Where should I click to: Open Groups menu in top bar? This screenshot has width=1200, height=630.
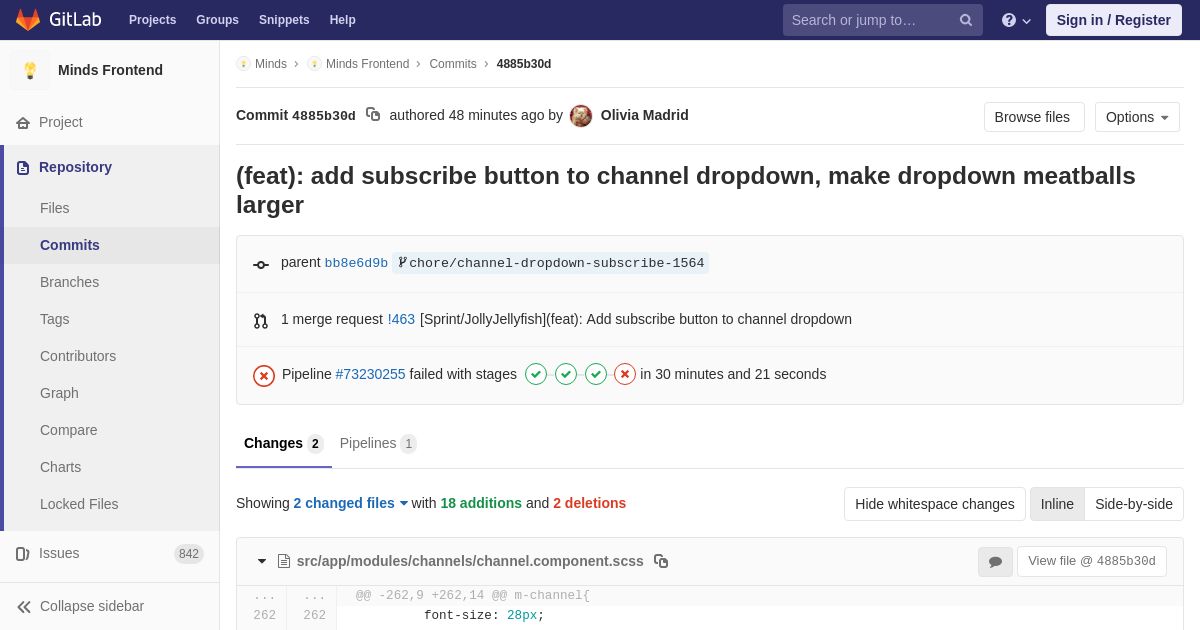click(x=217, y=20)
